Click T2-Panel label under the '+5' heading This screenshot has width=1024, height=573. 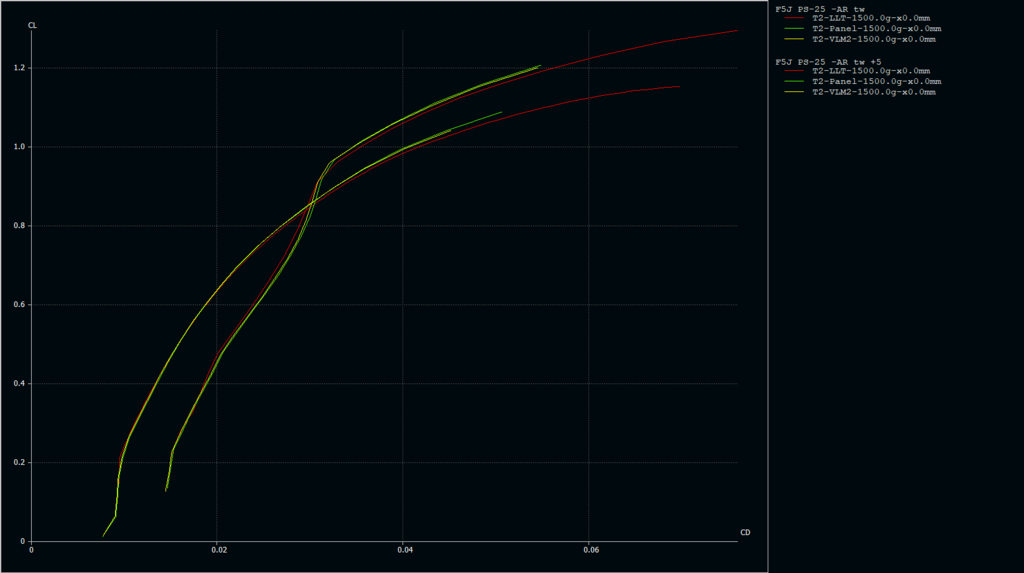point(876,81)
